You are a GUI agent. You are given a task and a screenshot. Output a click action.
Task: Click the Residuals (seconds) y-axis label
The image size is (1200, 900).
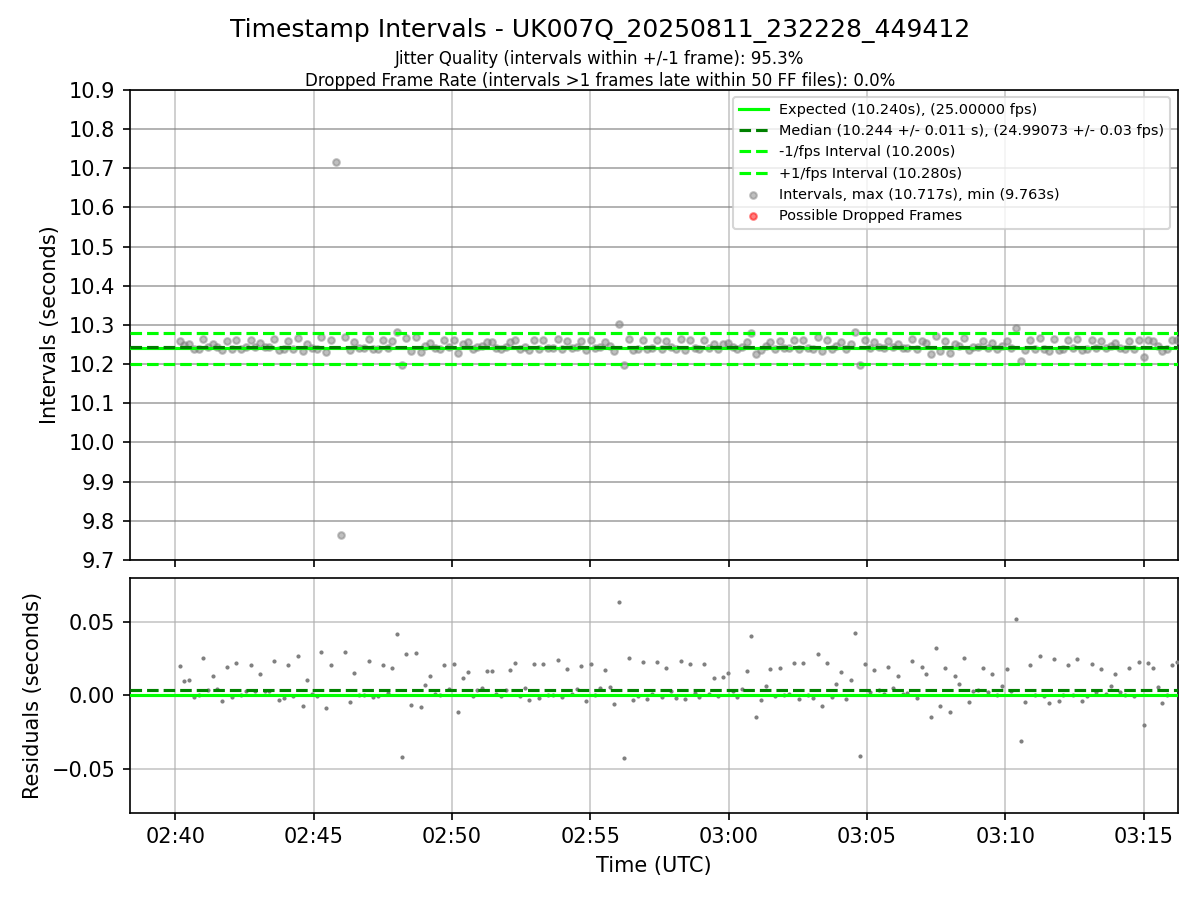[32, 696]
